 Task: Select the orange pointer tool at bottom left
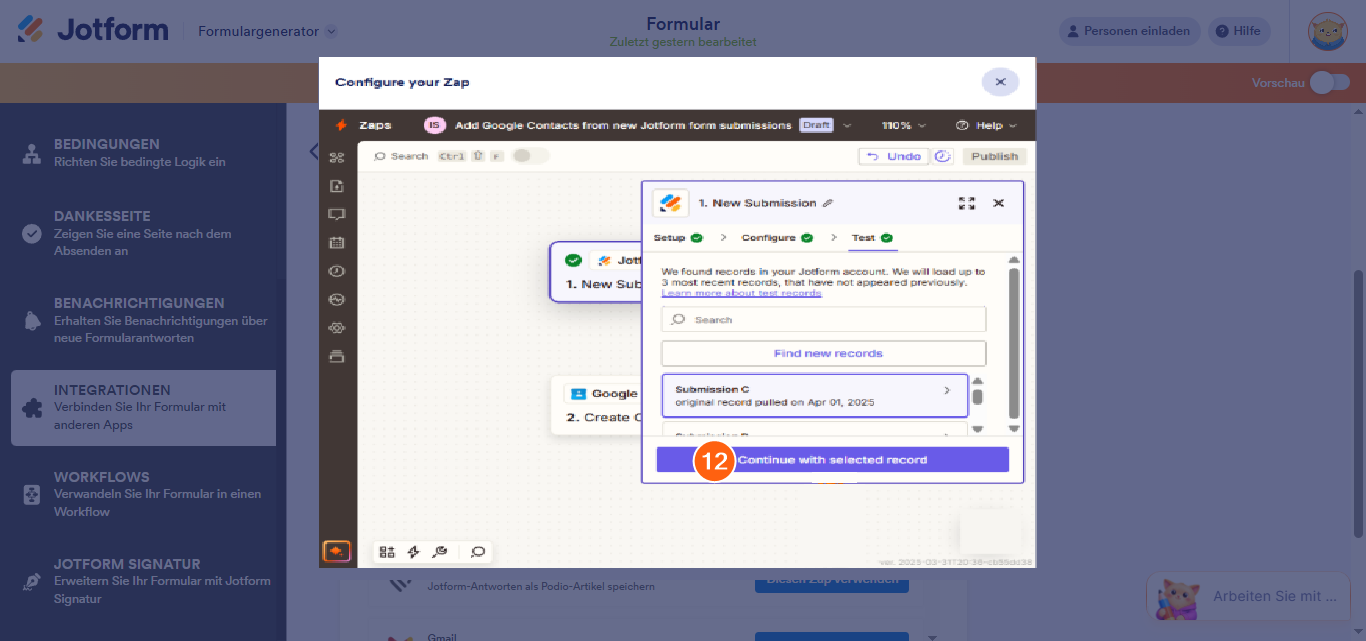pyautogui.click(x=337, y=551)
